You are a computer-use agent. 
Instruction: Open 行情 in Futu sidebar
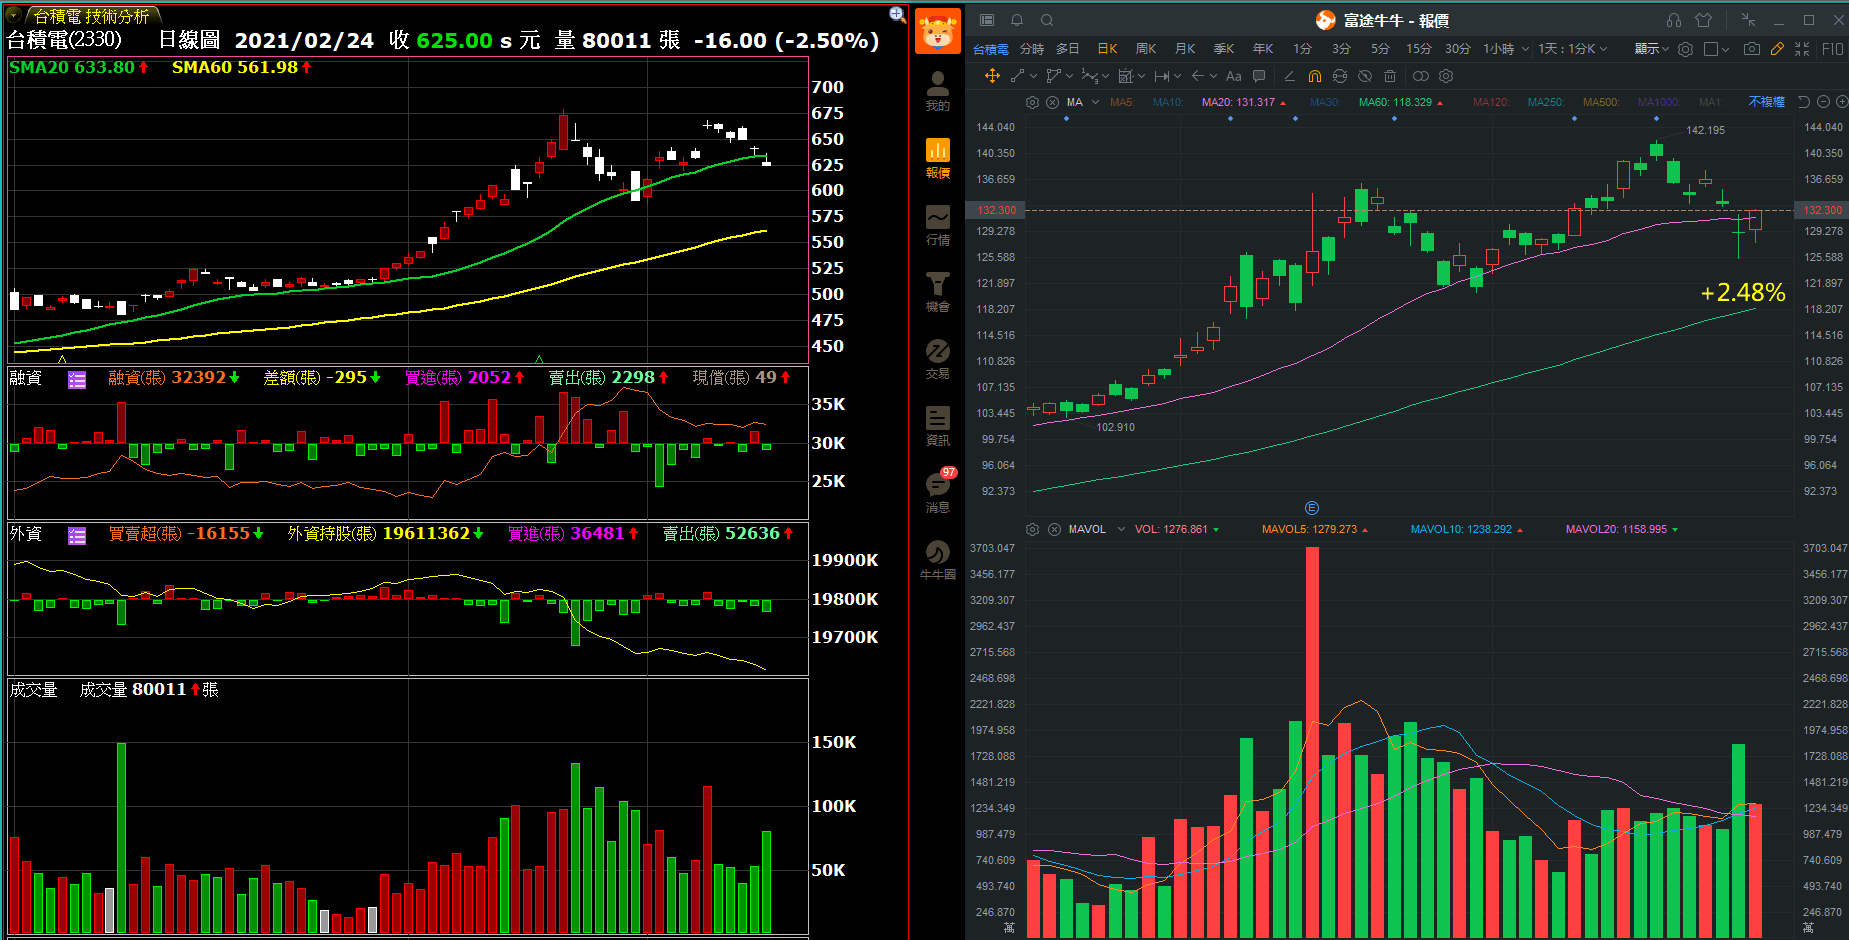click(x=937, y=225)
